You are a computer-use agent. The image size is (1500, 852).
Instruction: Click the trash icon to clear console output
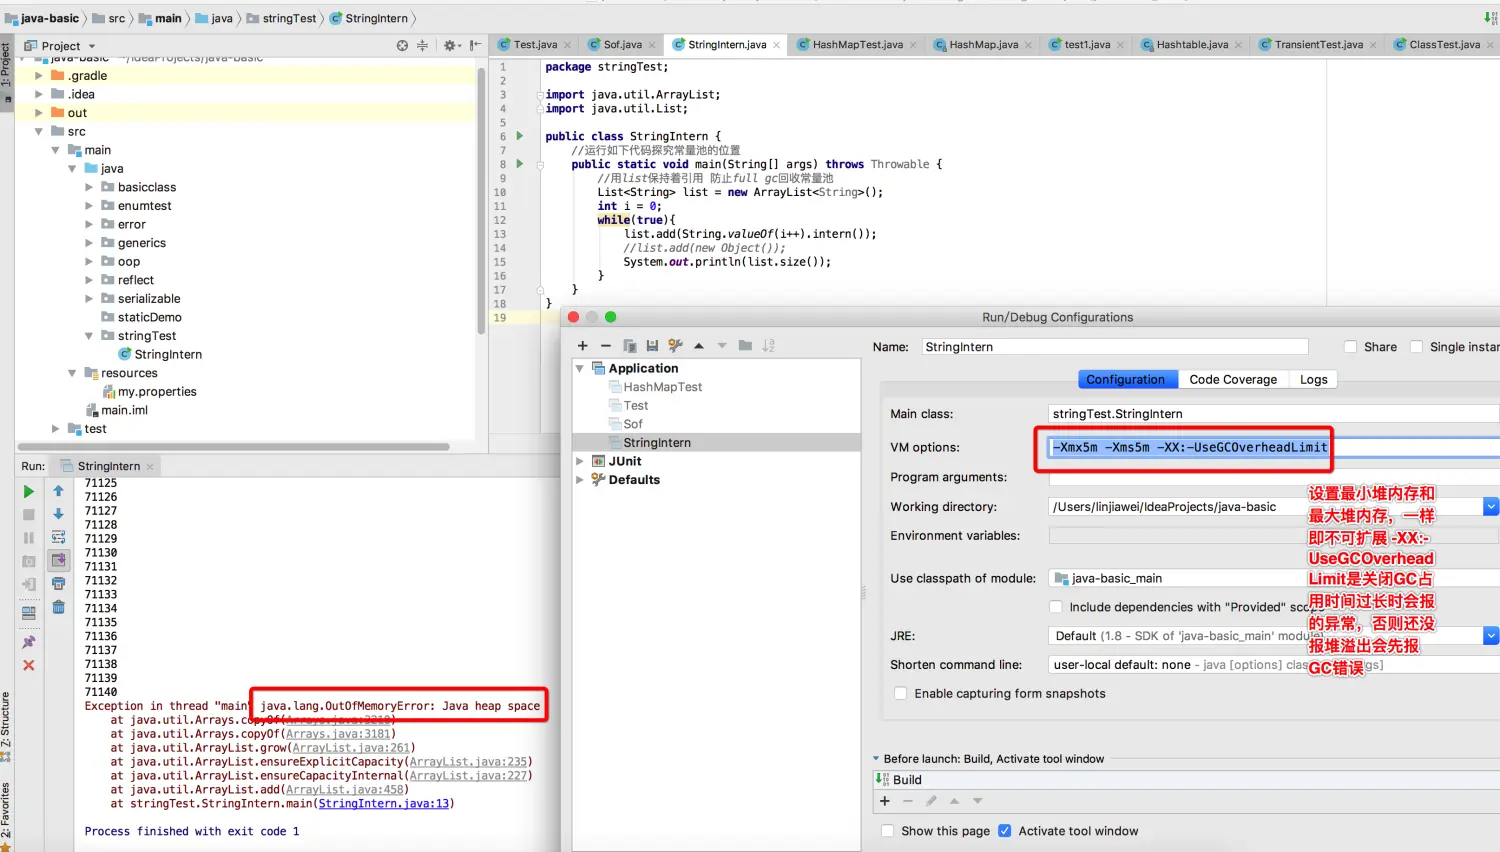[58, 607]
